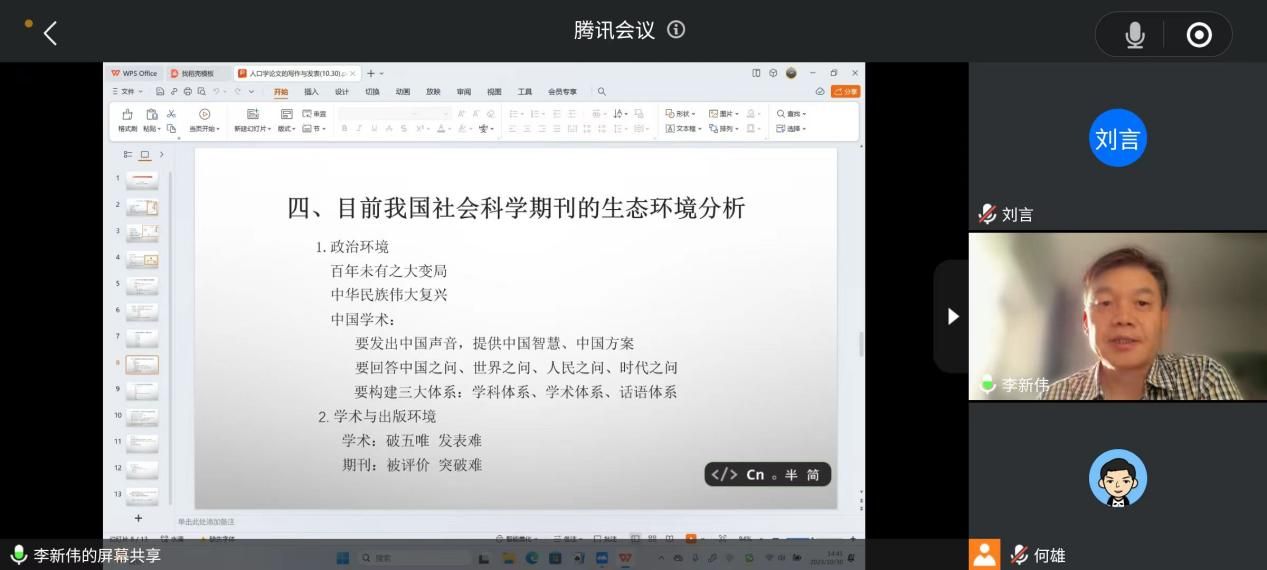The image size is (1267, 570).
Task: Toggle 半 half-width mode in input method bar
Action: pos(791,475)
